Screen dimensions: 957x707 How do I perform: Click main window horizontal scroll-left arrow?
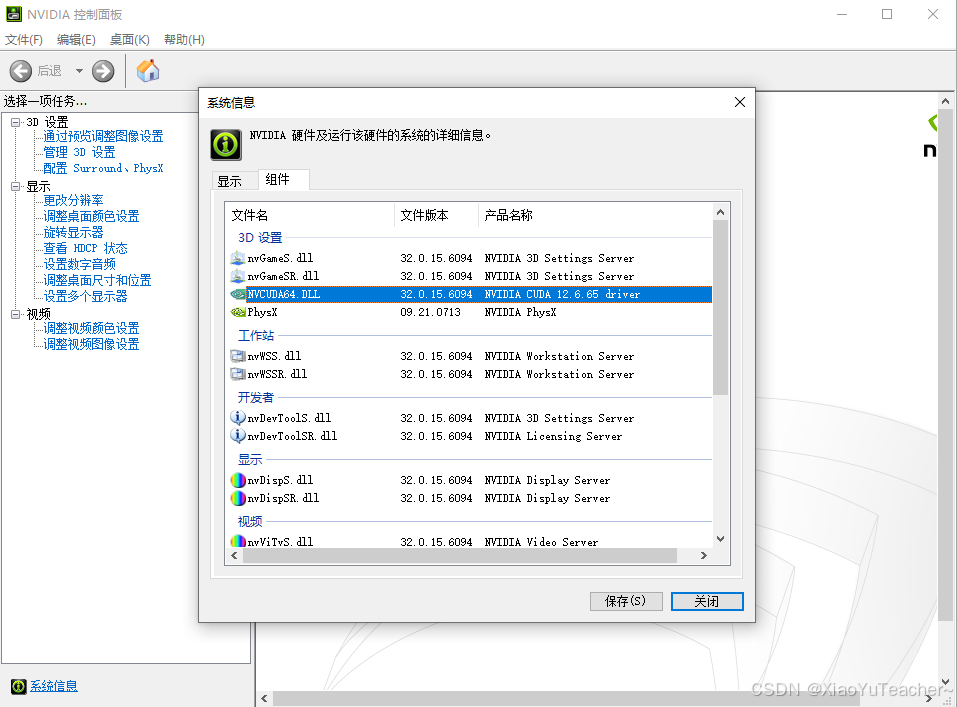264,698
